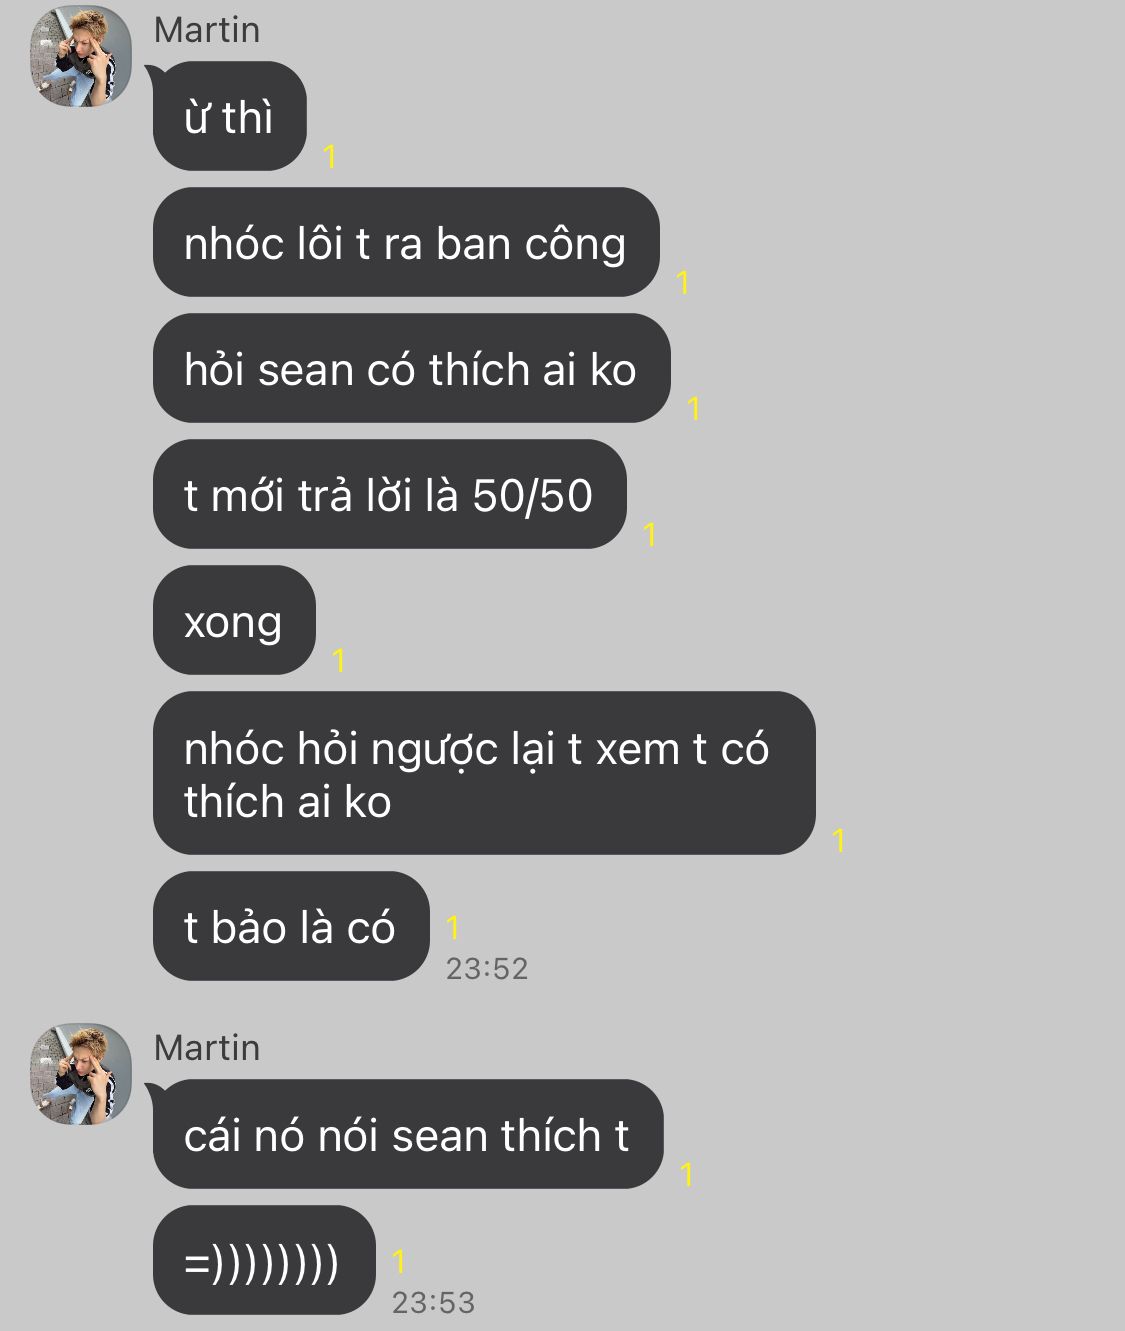Viewport: 1125px width, 1331px height.
Task: Tap the read count beside 'xong'
Action: coord(339,660)
